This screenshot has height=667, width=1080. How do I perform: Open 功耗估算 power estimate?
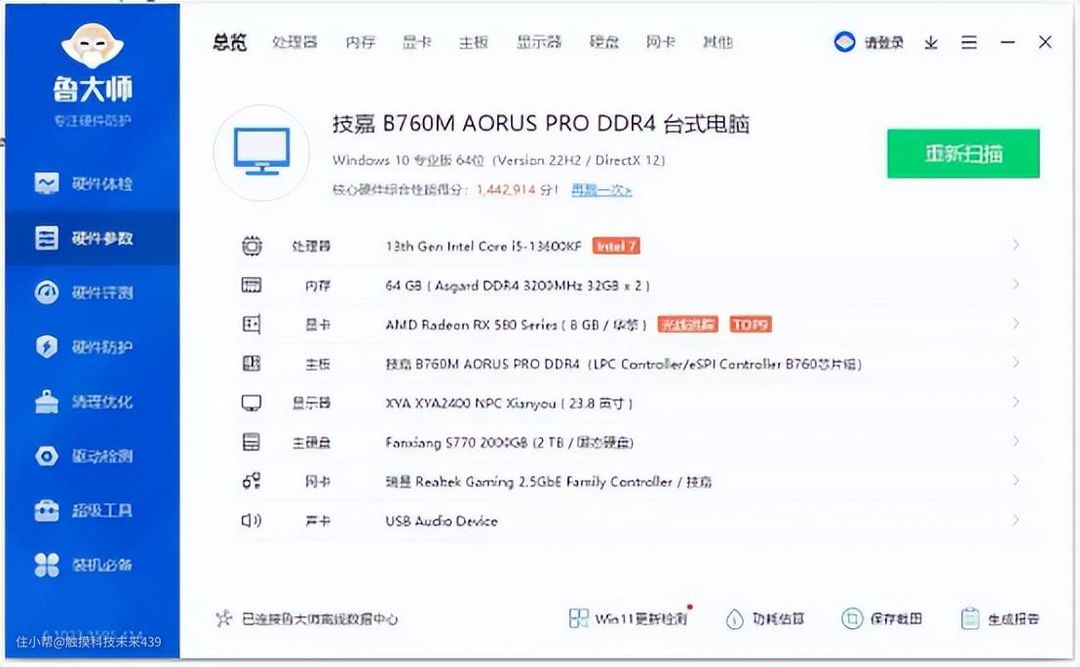coord(765,619)
